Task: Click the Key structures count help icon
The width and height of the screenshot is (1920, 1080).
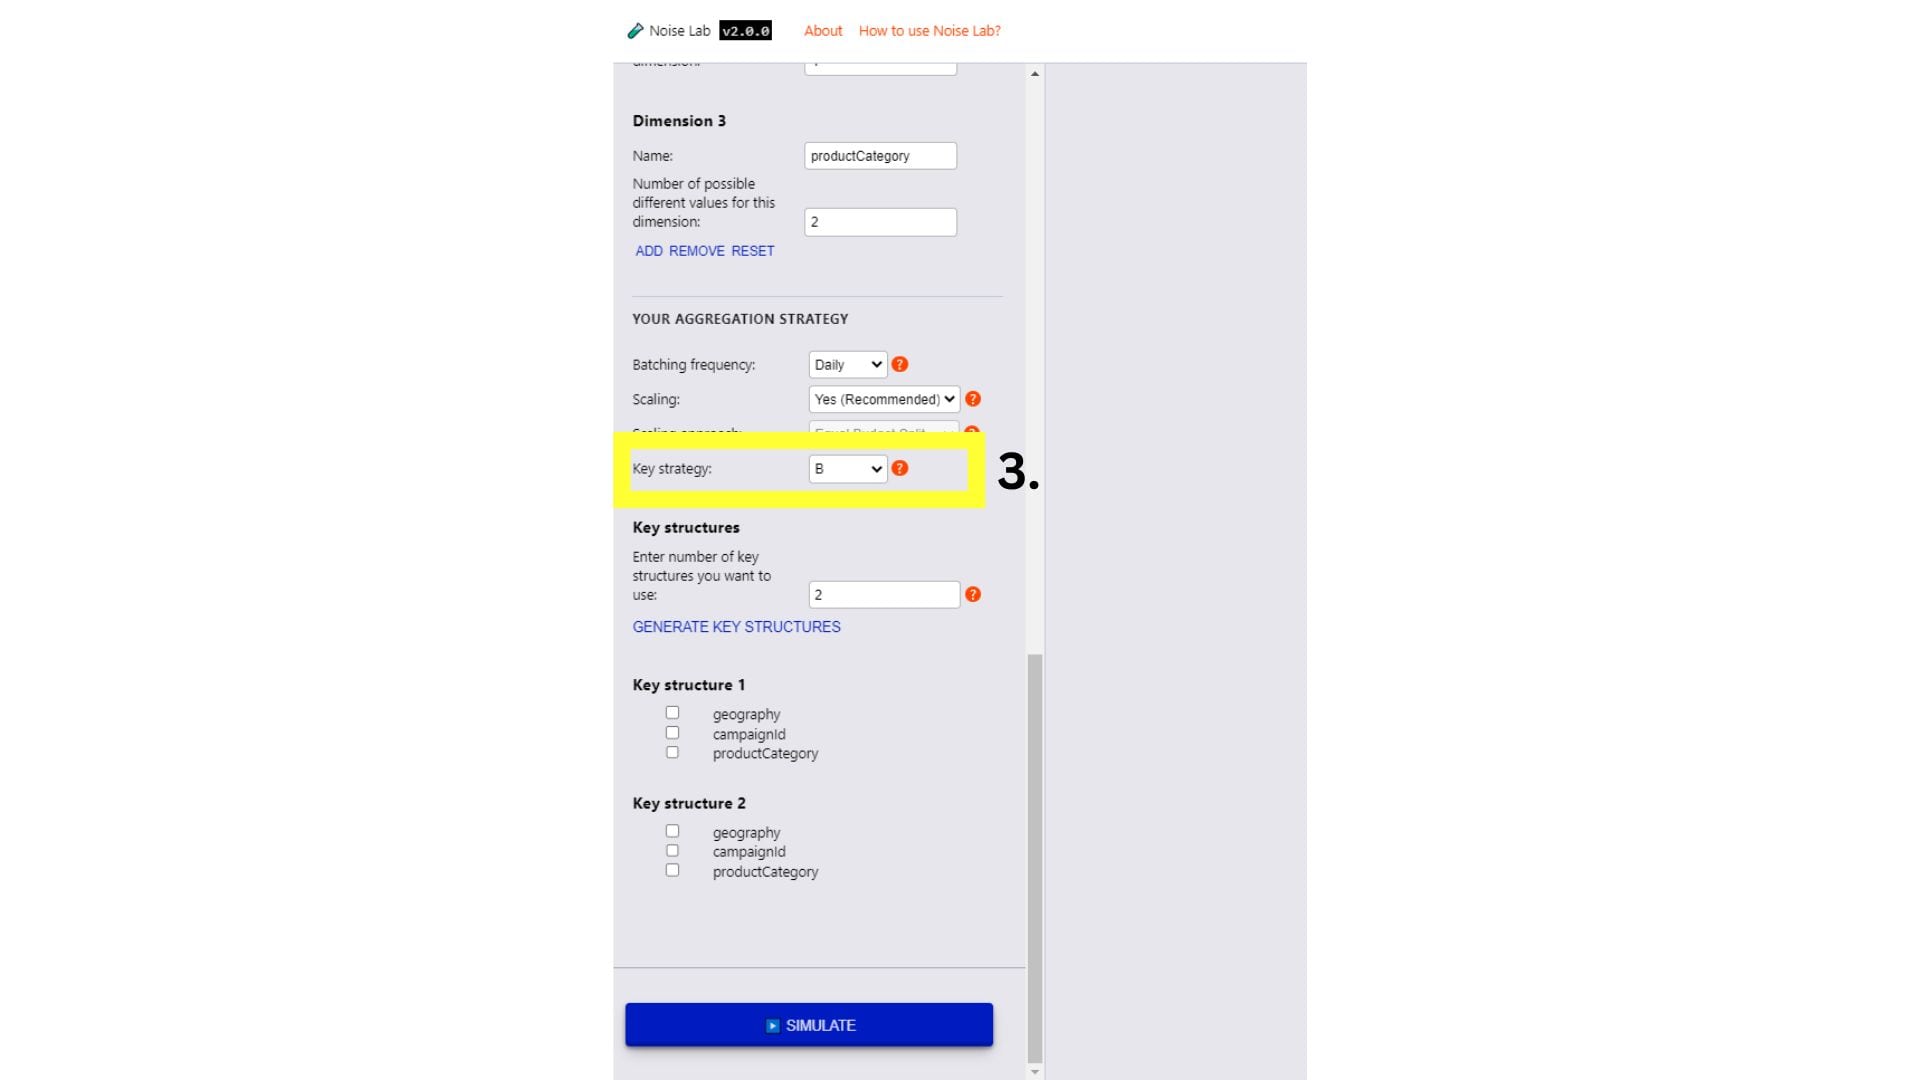Action: coord(975,593)
